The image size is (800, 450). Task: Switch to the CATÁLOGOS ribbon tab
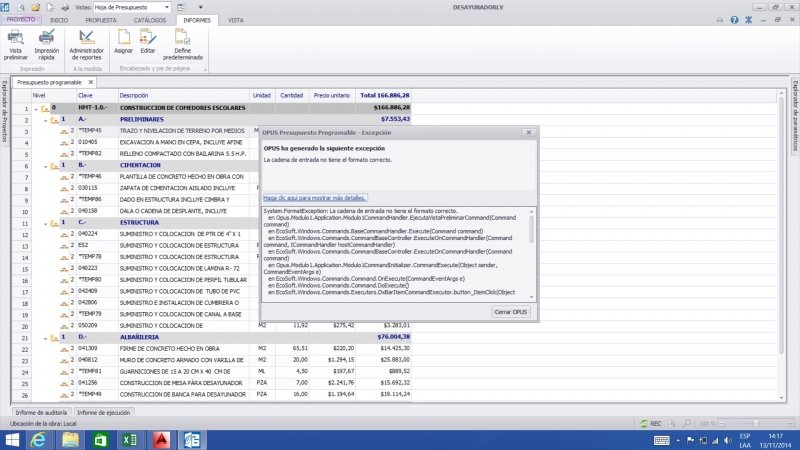click(149, 20)
